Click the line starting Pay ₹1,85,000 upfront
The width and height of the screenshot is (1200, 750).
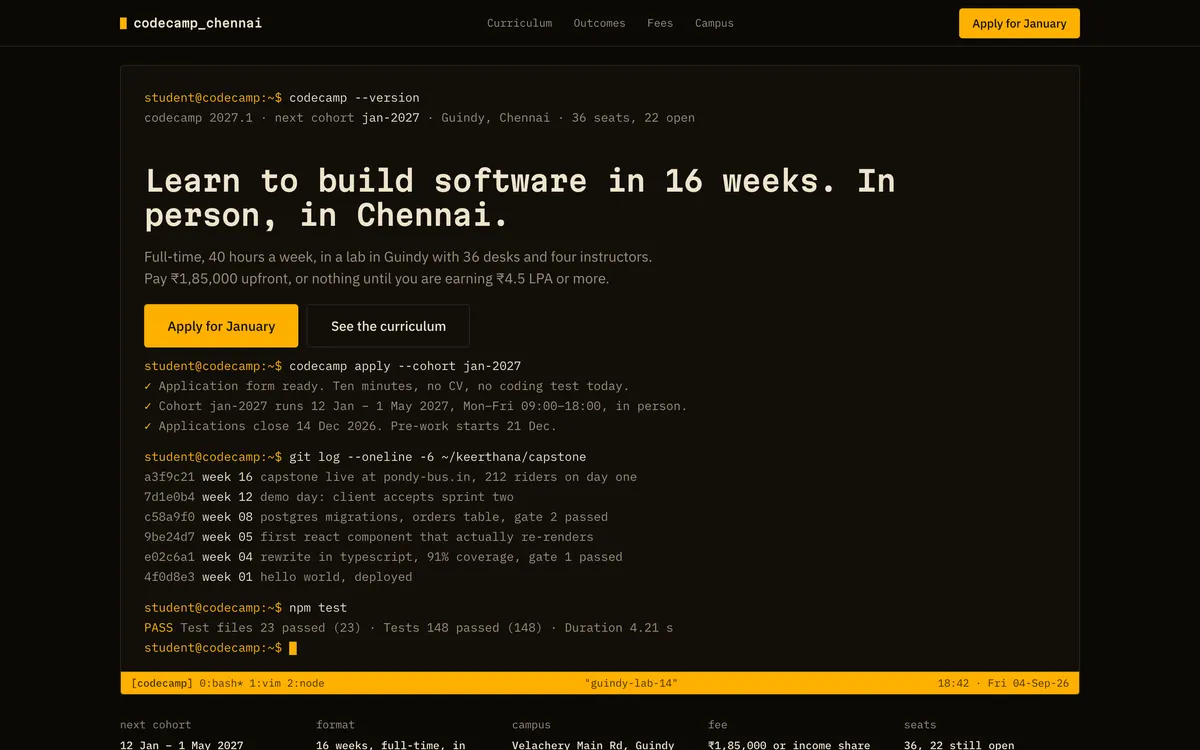(376, 279)
